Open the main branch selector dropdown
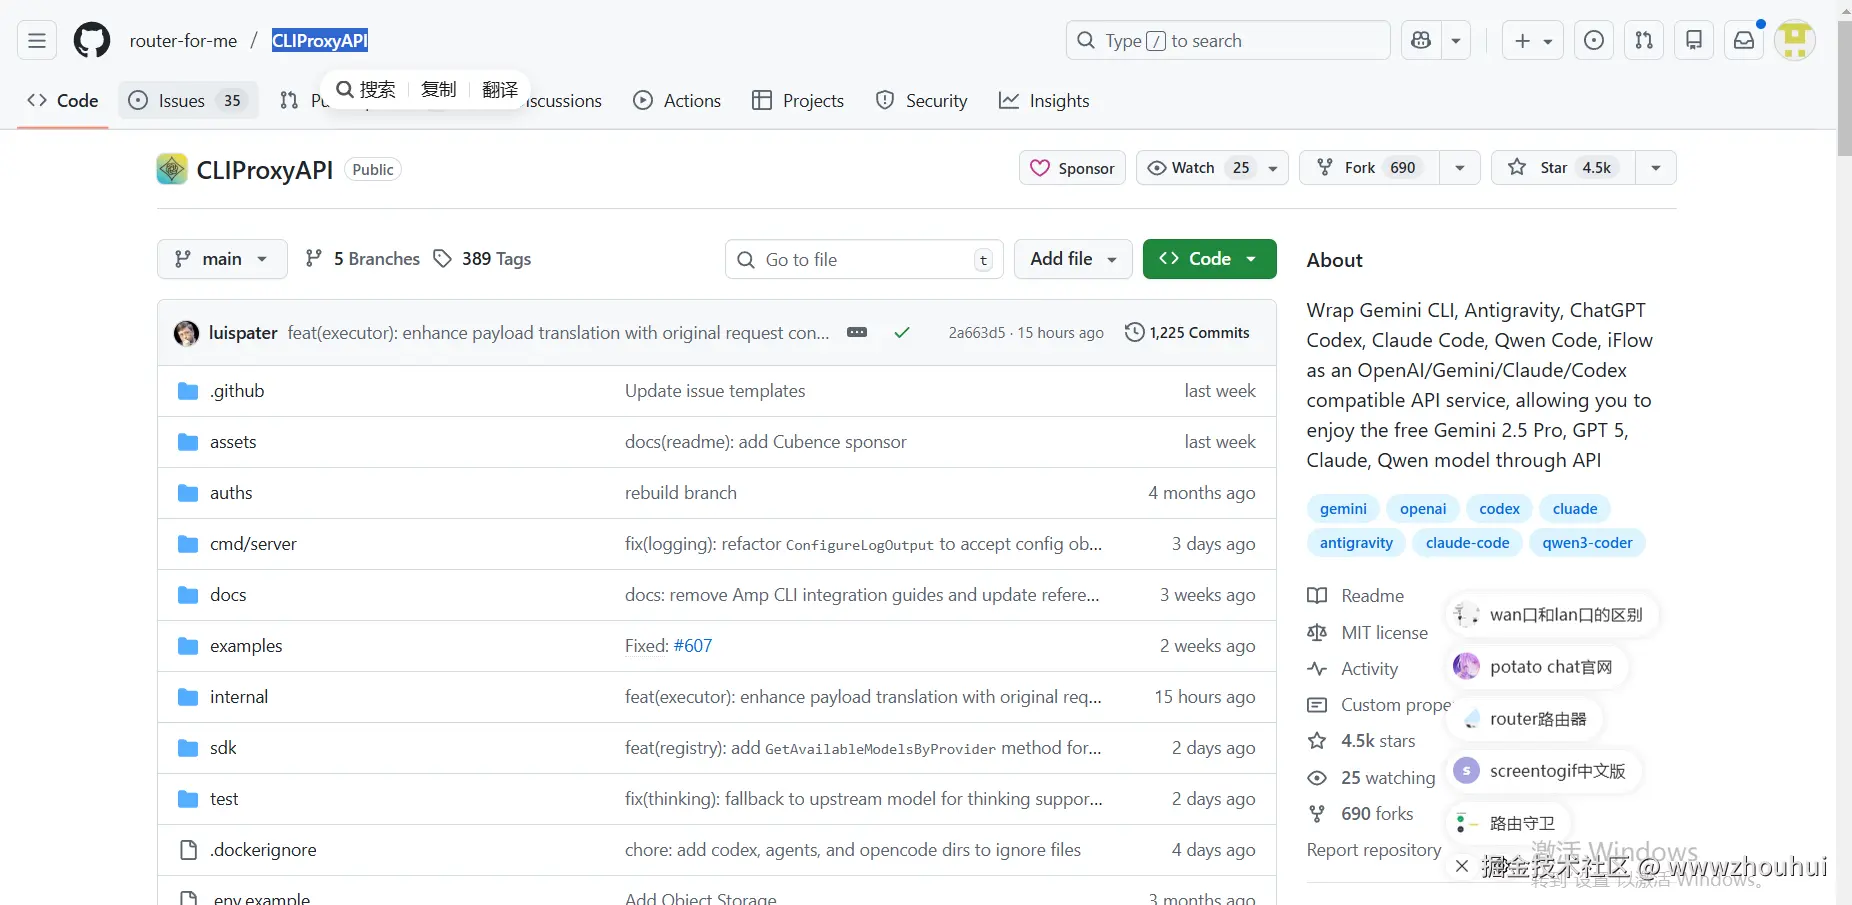 (222, 259)
